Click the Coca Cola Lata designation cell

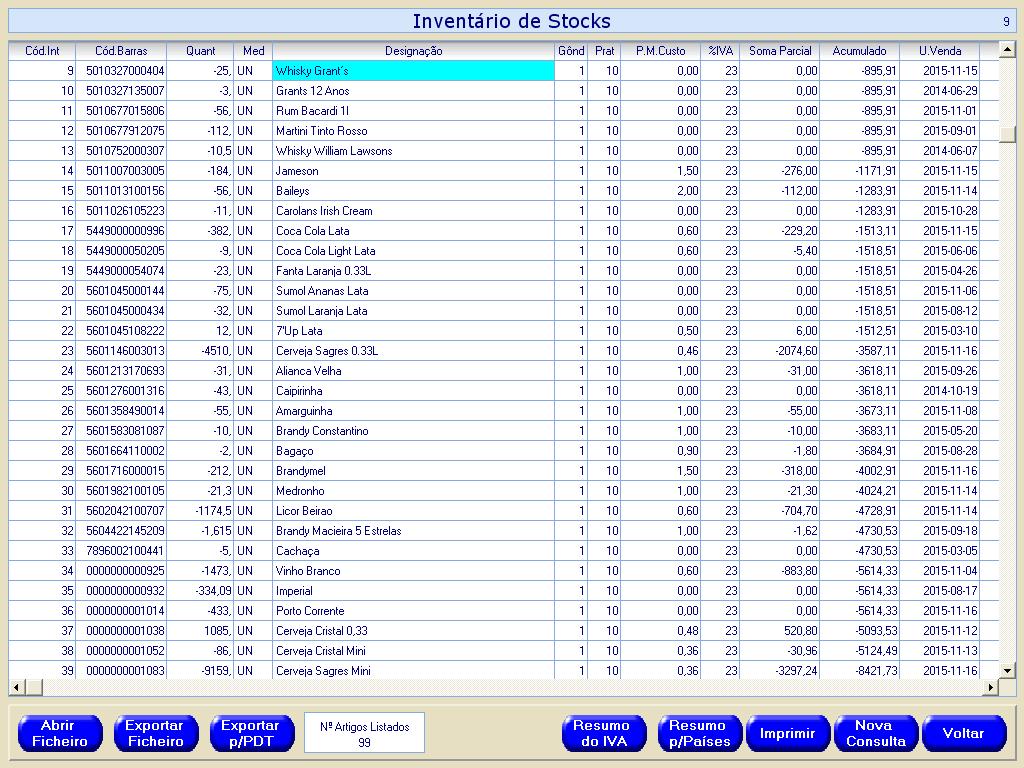(413, 231)
